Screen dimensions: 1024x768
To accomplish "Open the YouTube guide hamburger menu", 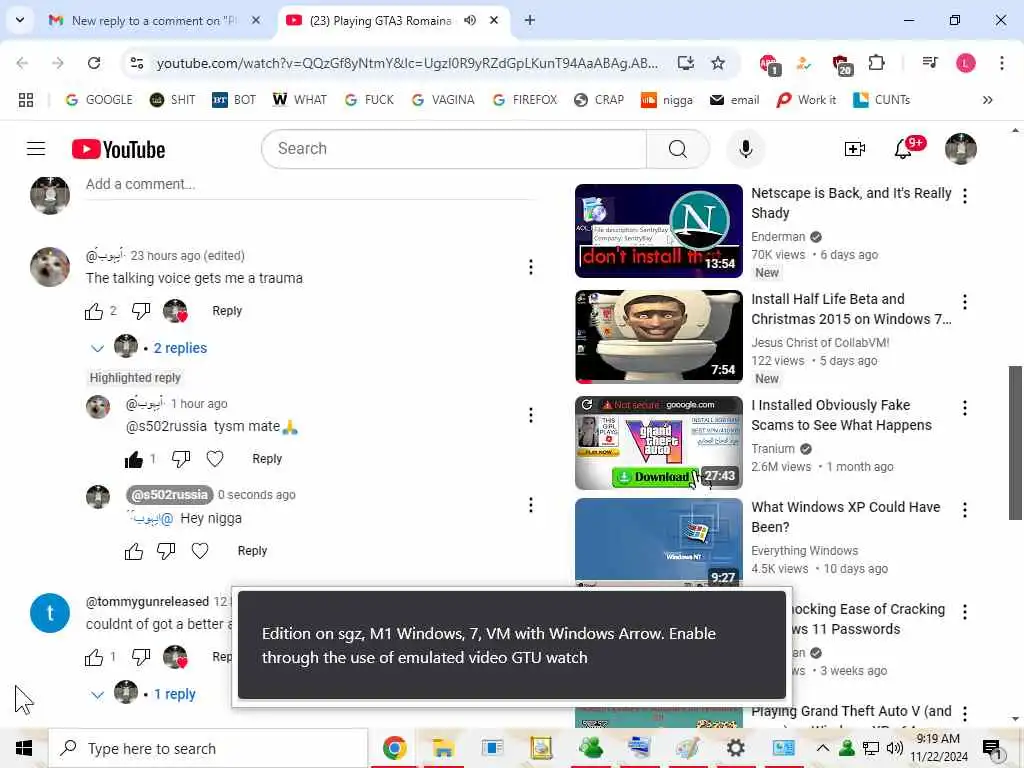I will [x=36, y=149].
